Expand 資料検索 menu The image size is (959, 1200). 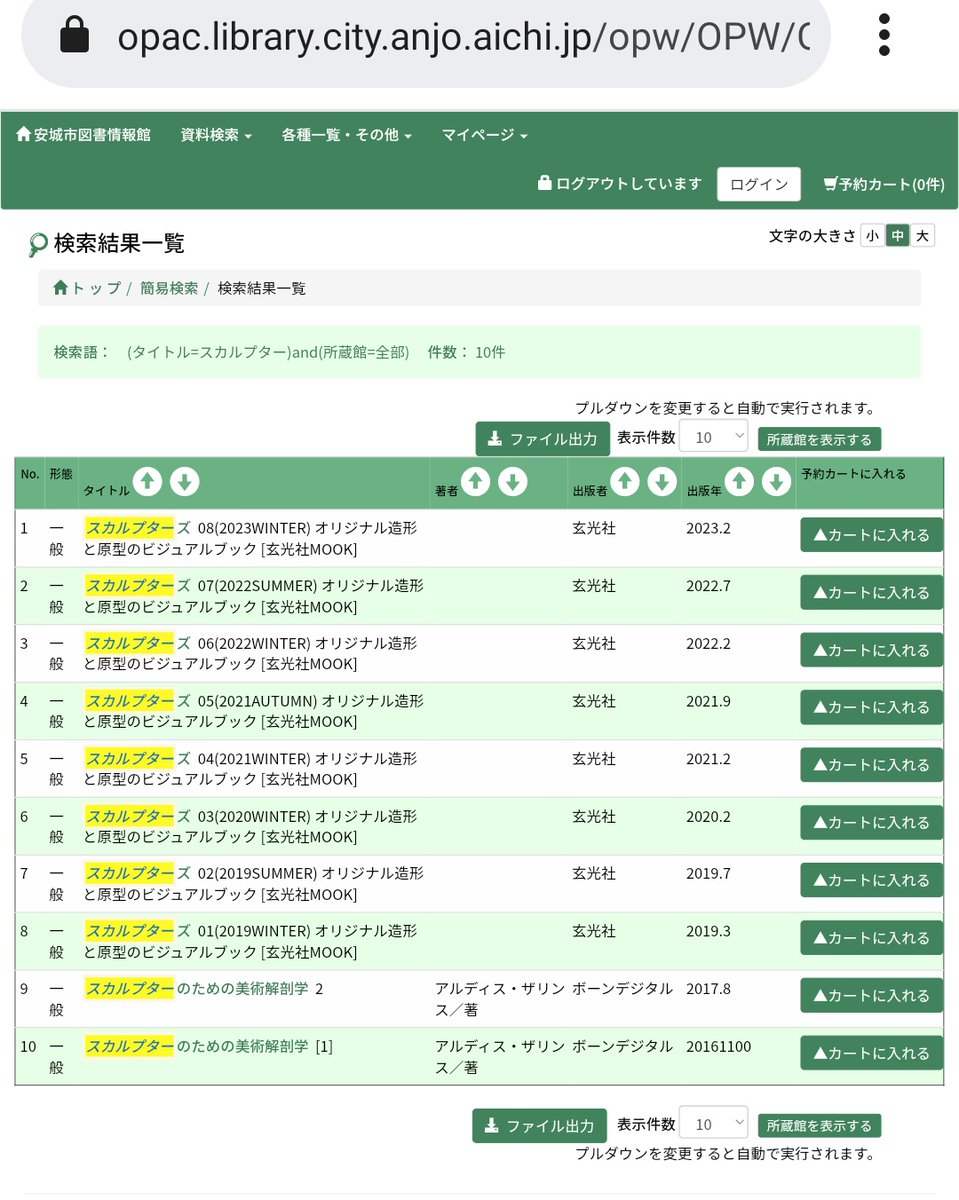point(216,135)
